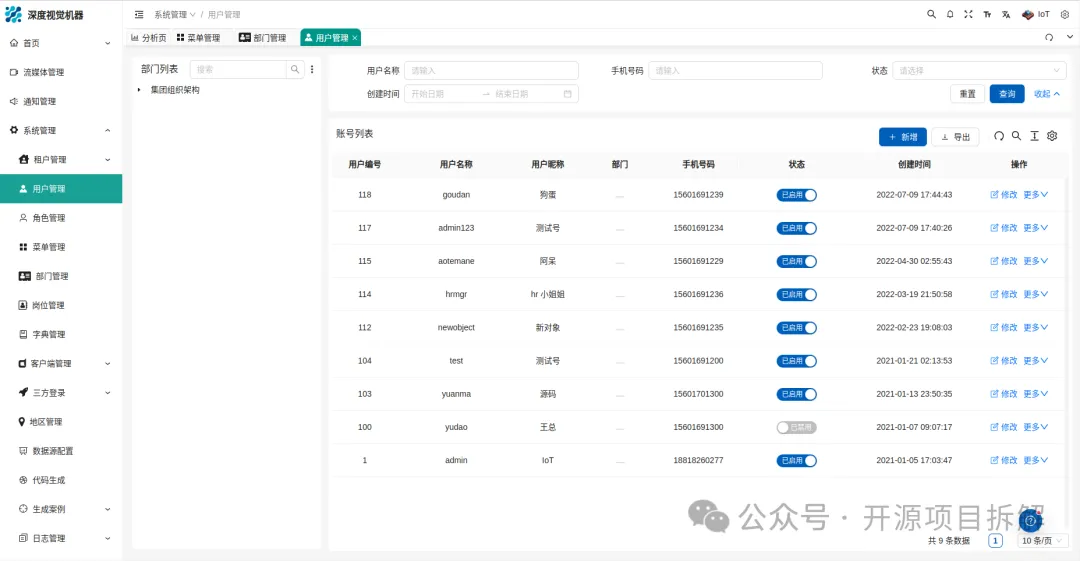Refresh the account list table

(x=999, y=136)
